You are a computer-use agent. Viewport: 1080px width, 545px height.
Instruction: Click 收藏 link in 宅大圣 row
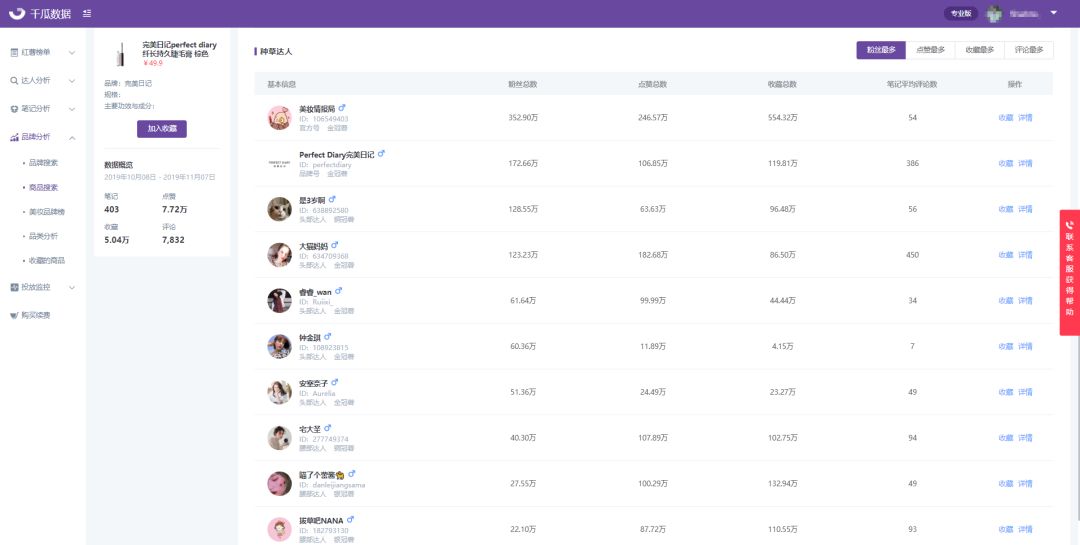coord(1006,438)
